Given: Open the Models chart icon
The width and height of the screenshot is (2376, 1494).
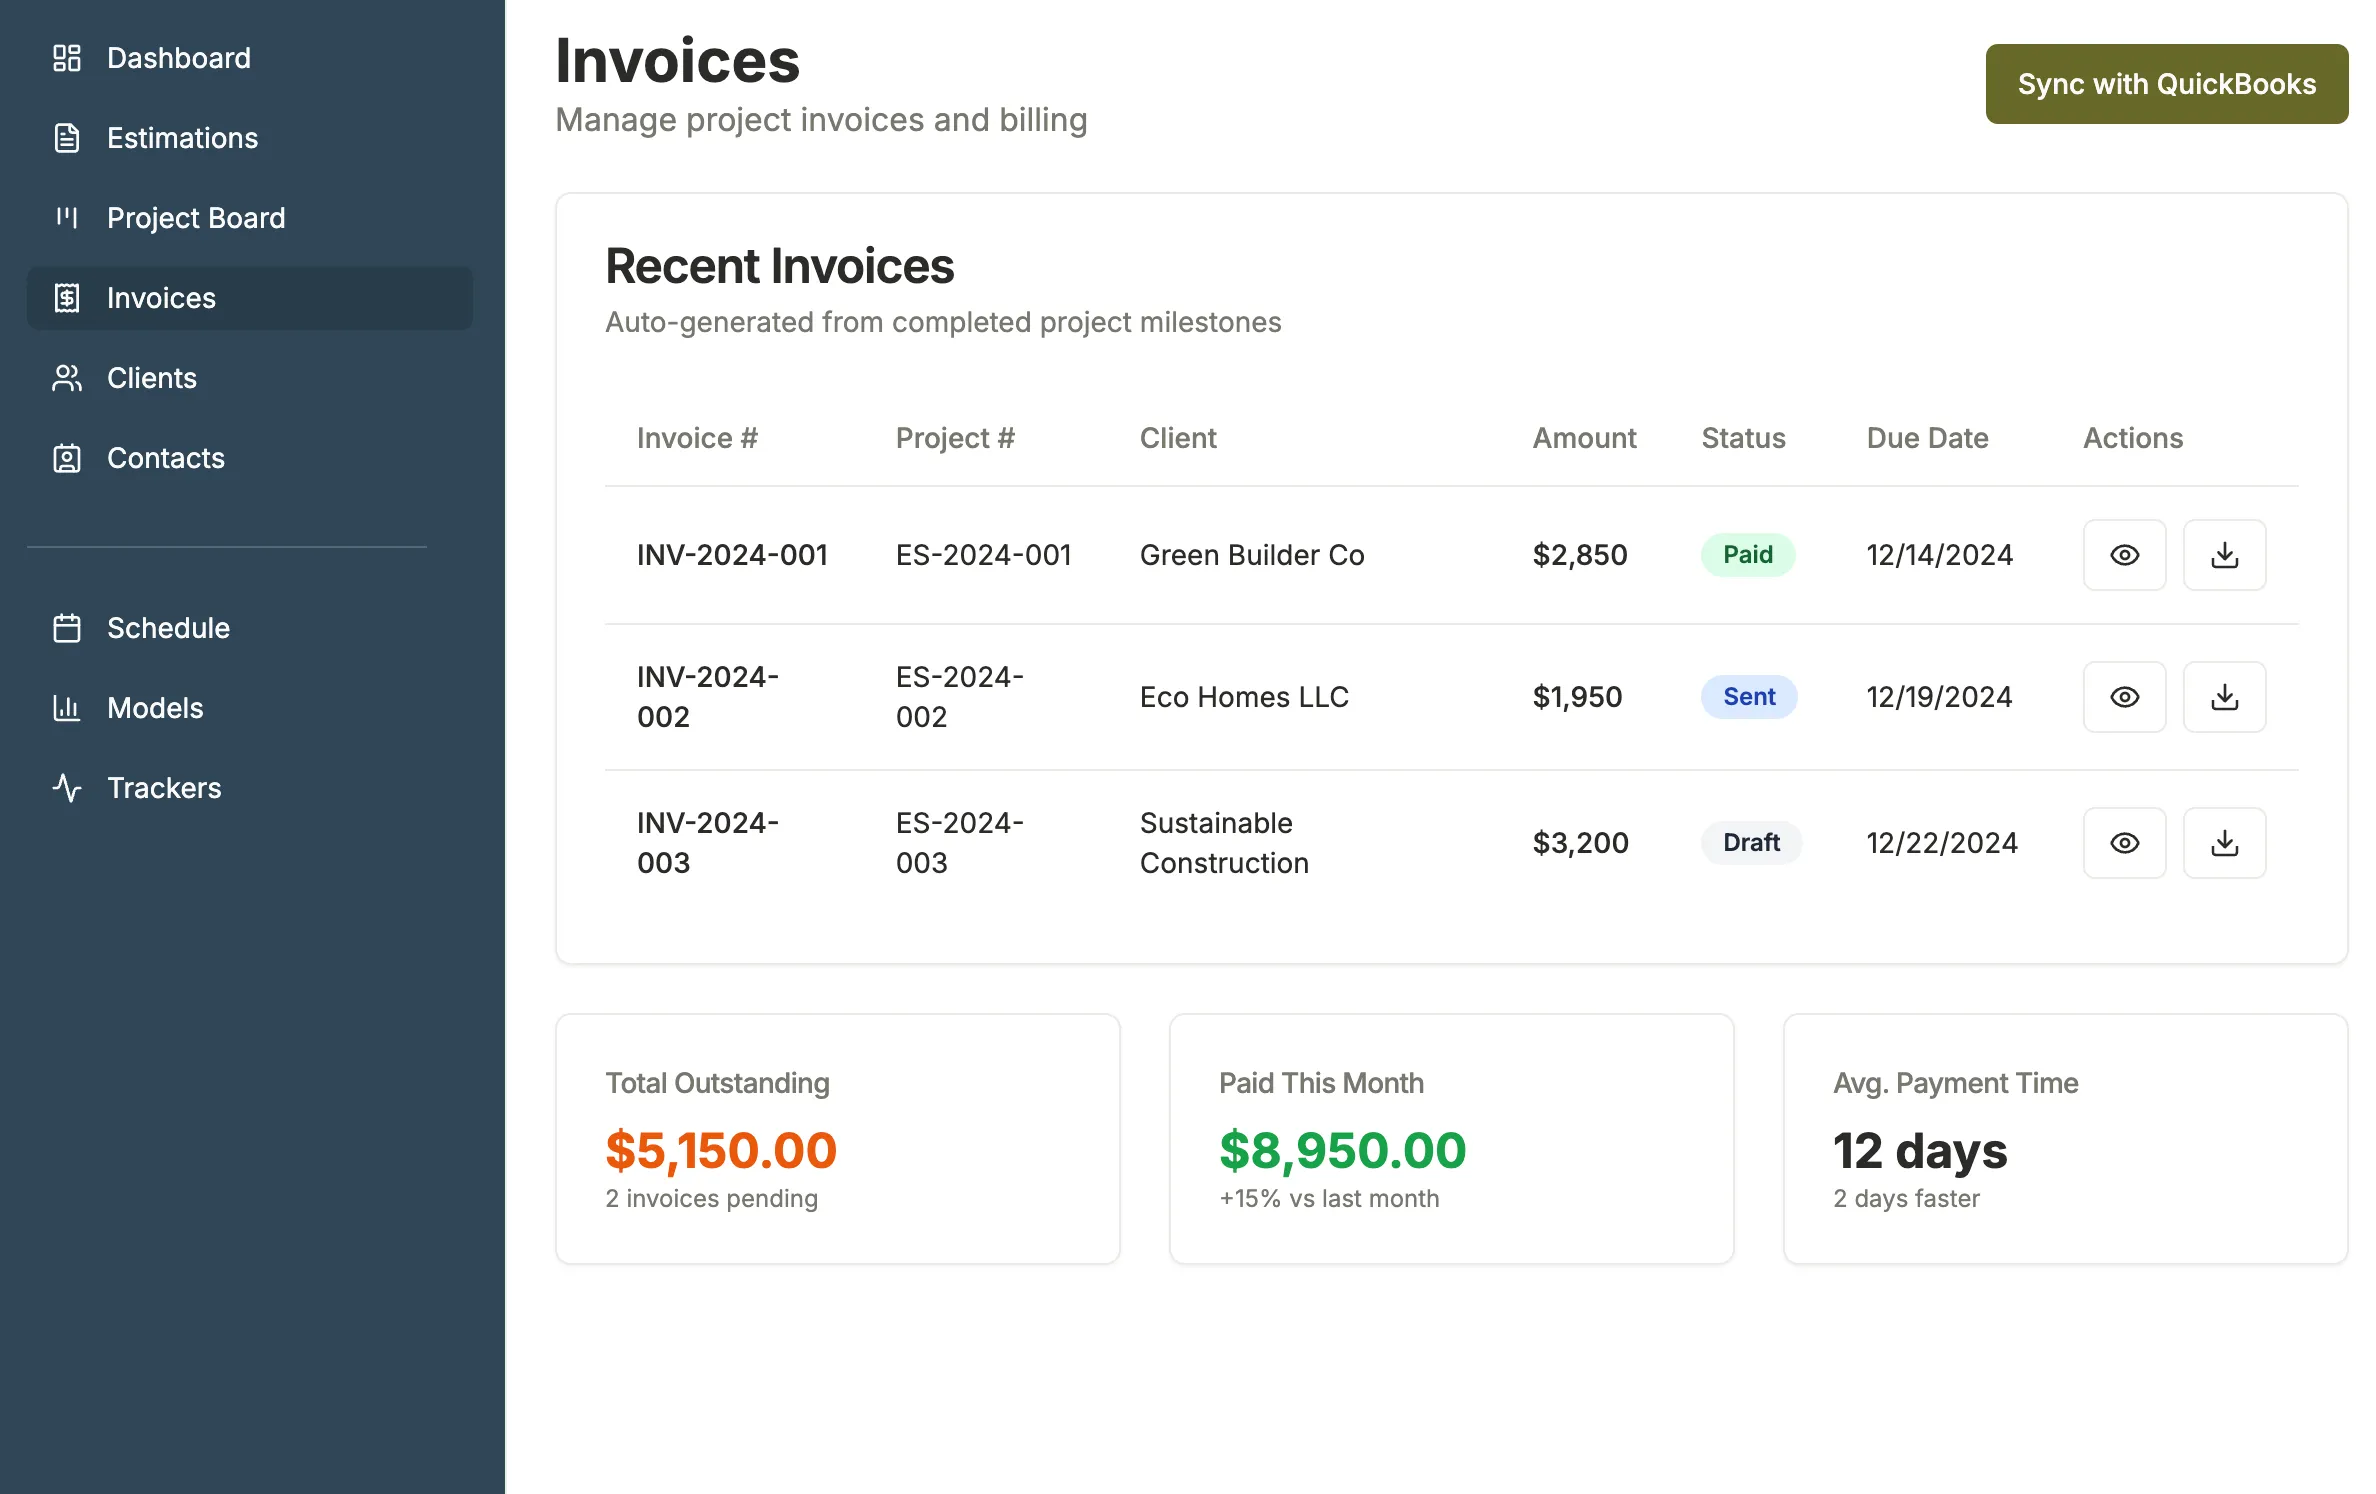Looking at the screenshot, I should (x=66, y=708).
